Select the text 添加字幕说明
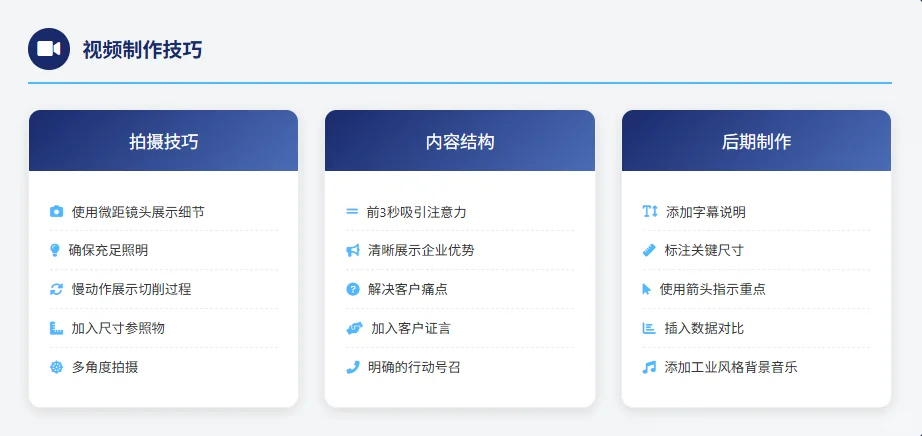The image size is (922, 436). (x=706, y=212)
